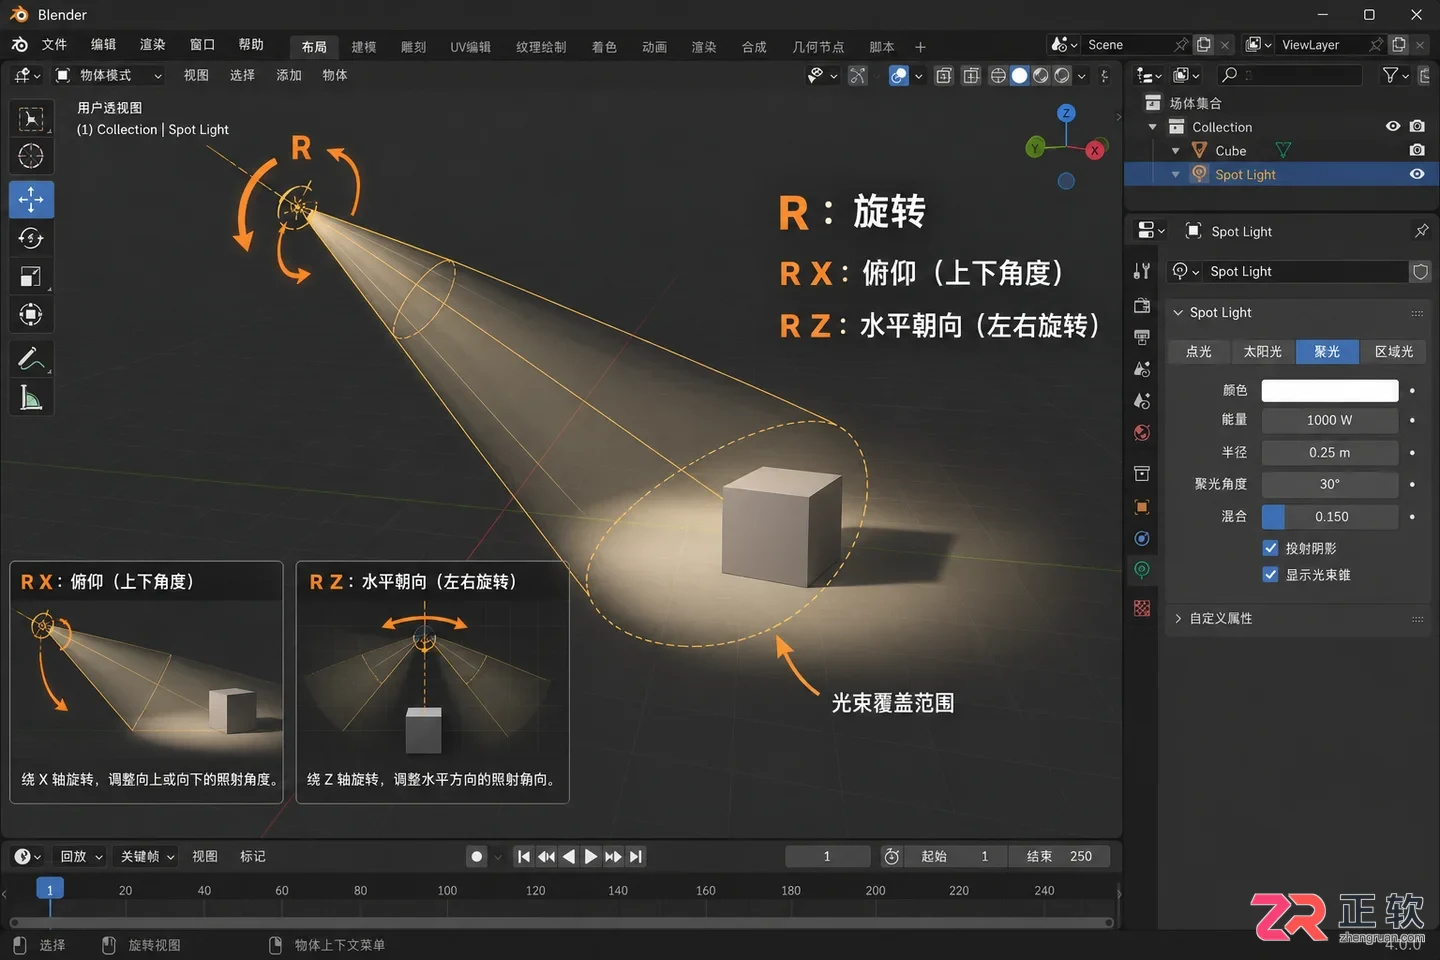
Task: Adjust the 混合 blend slider
Action: 1329,517
